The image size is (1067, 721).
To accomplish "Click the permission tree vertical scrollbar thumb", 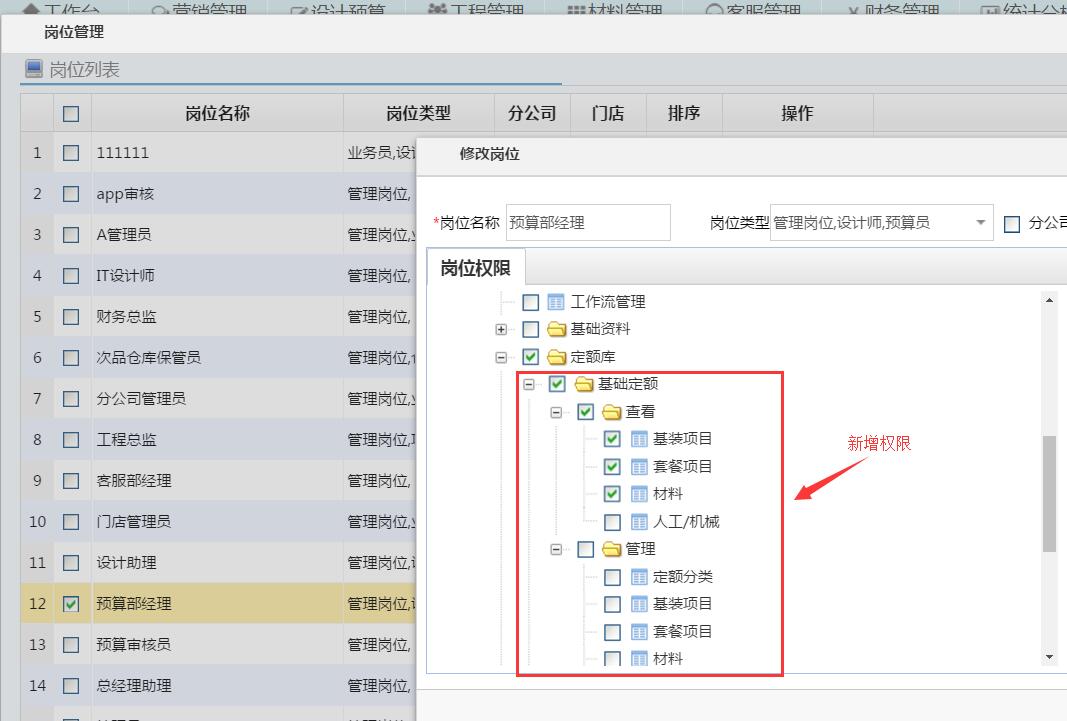I will pyautogui.click(x=1049, y=493).
